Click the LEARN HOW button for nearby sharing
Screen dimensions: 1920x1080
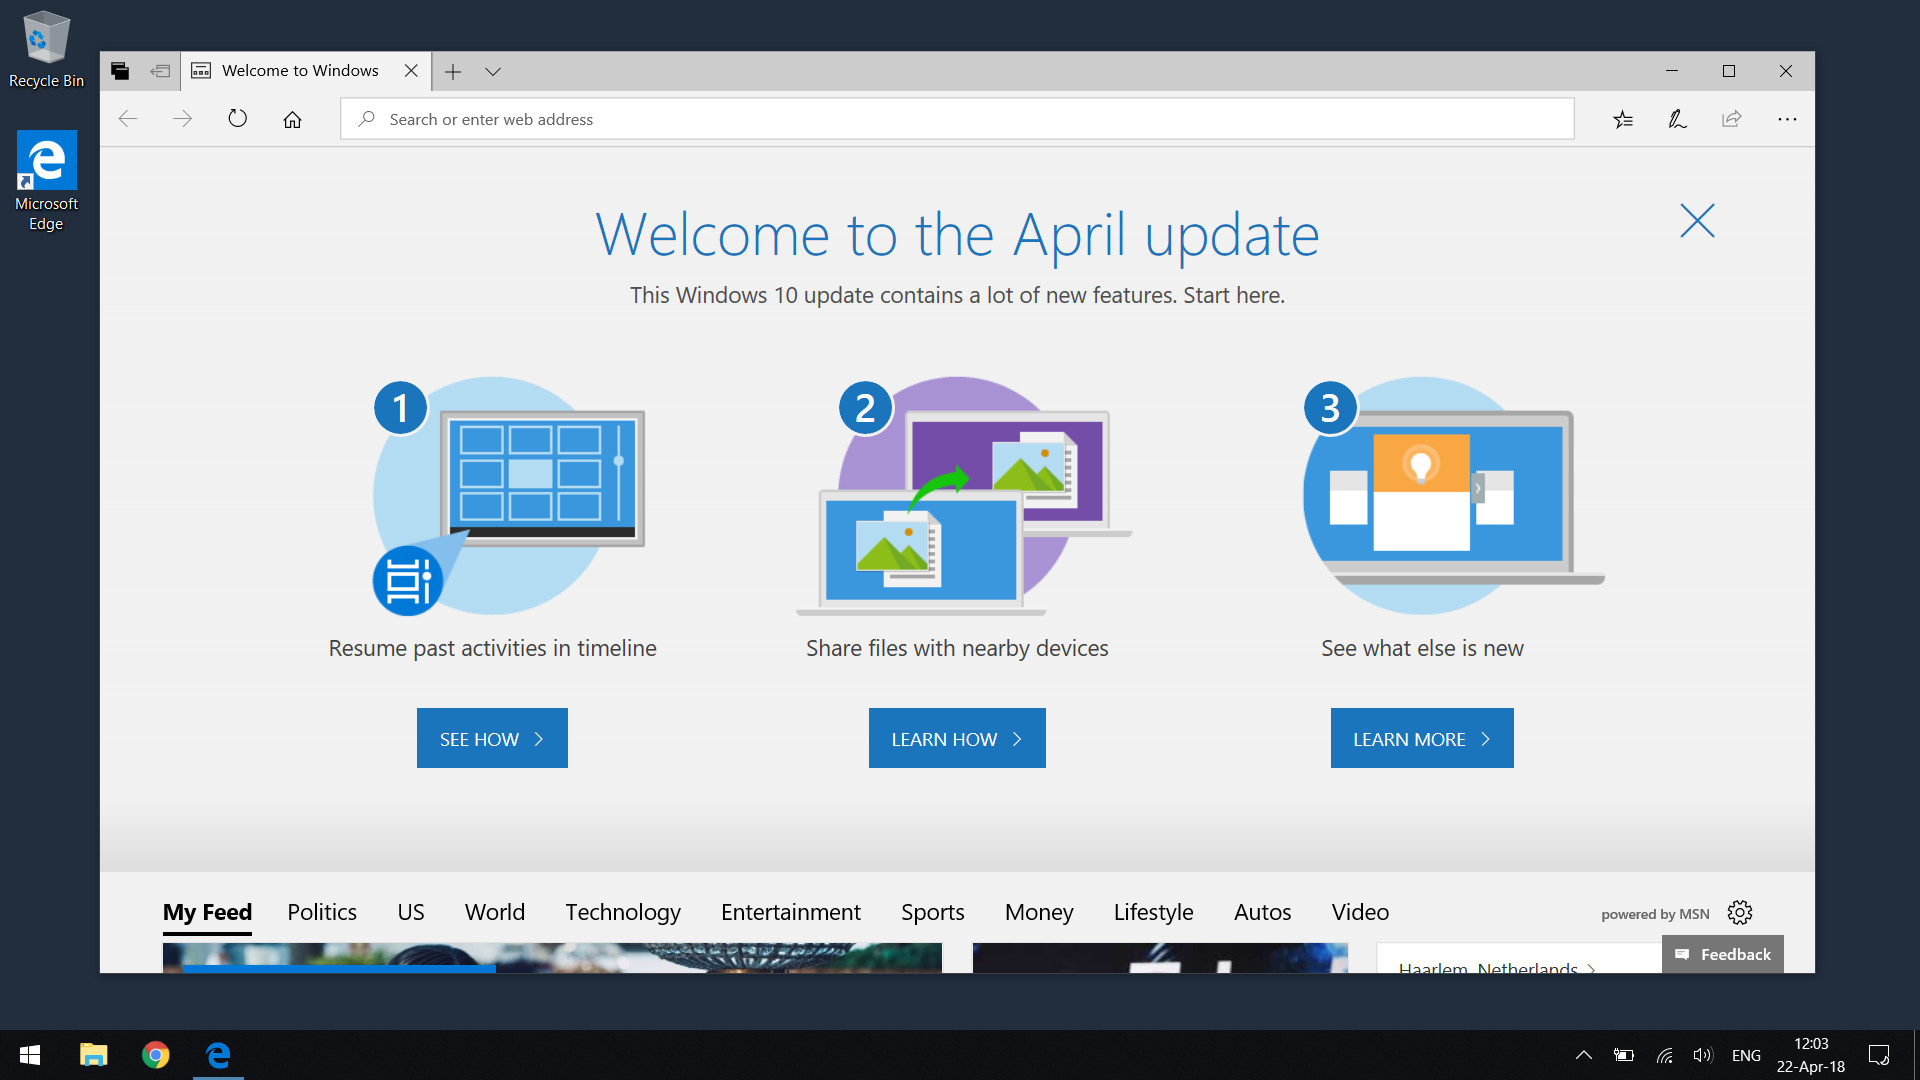(957, 737)
